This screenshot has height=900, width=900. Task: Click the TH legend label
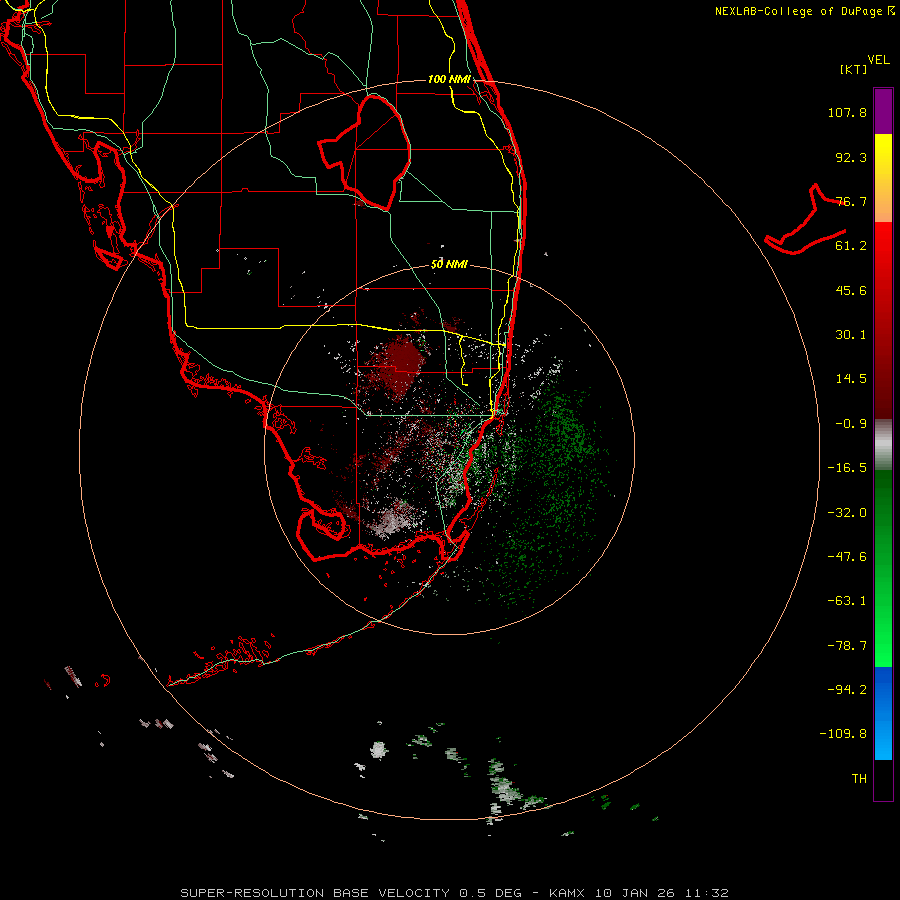(859, 779)
